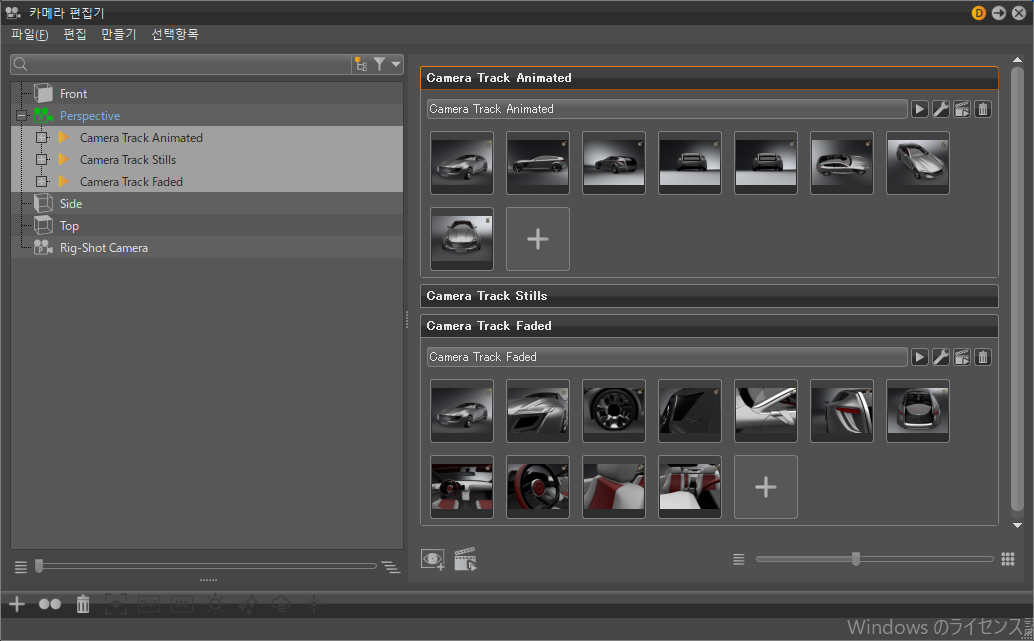Click the tree indentation slider handle
1034x641 pixels.
tap(39, 566)
